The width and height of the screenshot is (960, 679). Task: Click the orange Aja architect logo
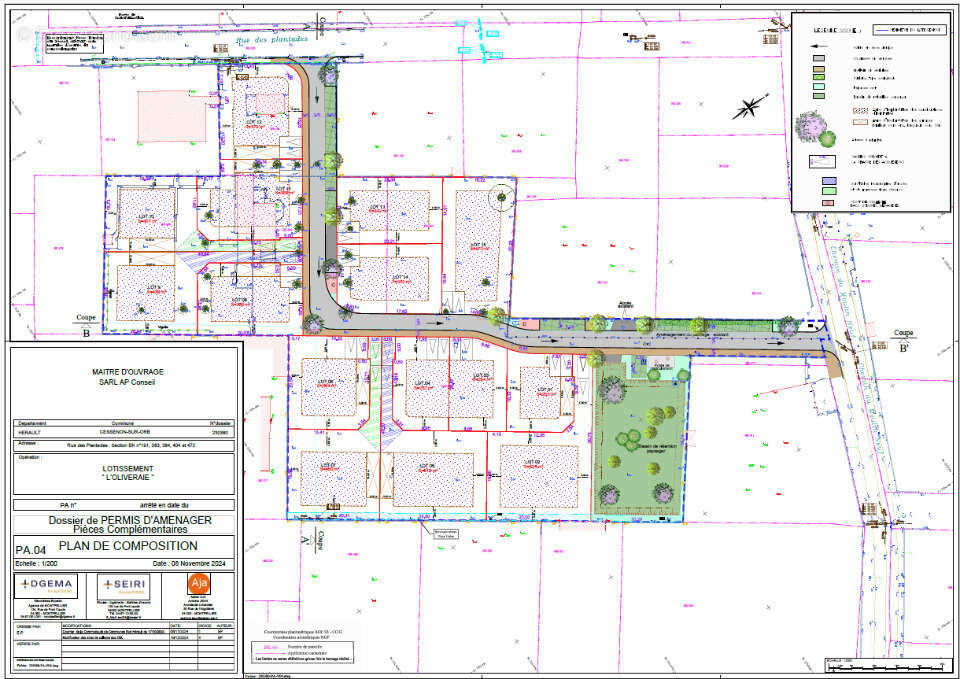[x=198, y=583]
